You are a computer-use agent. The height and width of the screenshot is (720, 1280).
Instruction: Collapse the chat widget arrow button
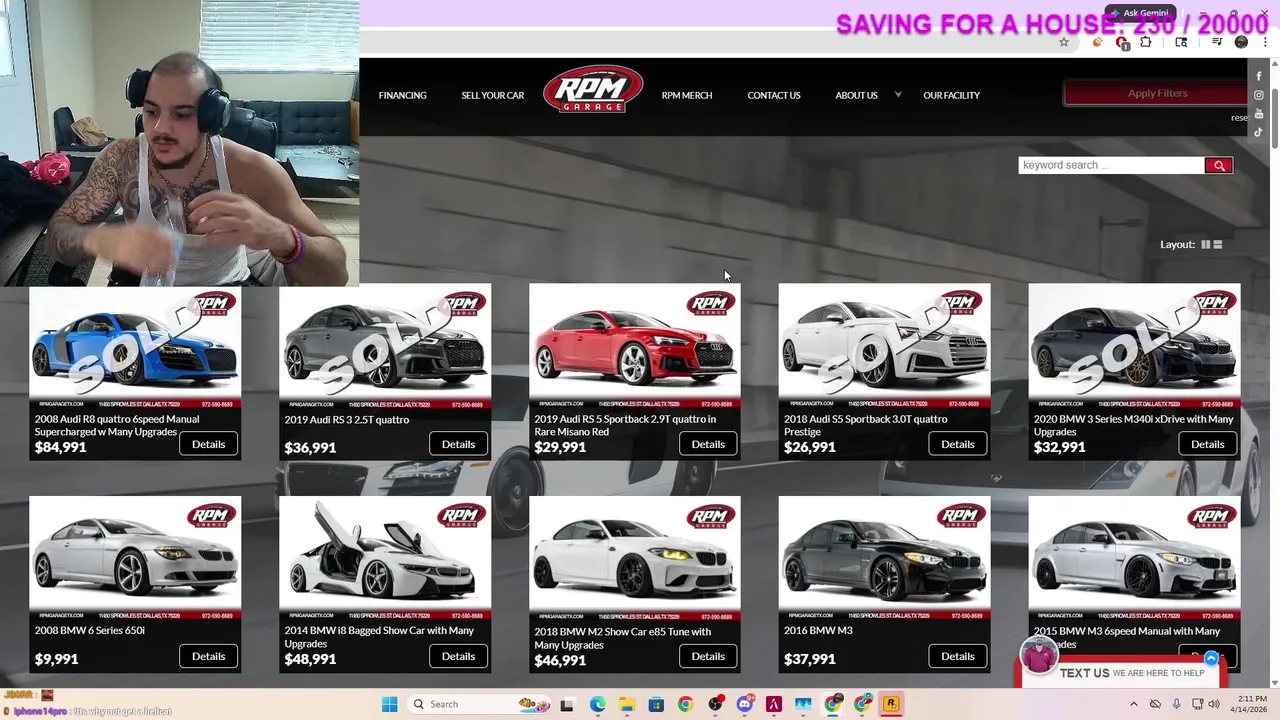coord(1211,658)
